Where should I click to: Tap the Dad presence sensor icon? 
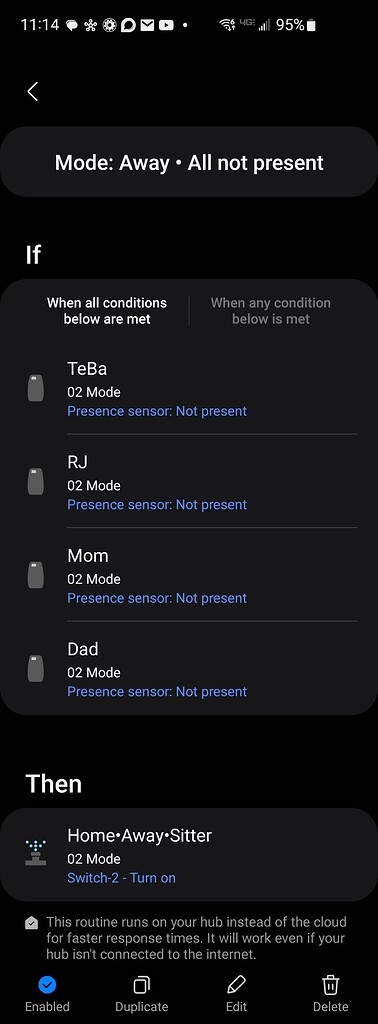(36, 668)
